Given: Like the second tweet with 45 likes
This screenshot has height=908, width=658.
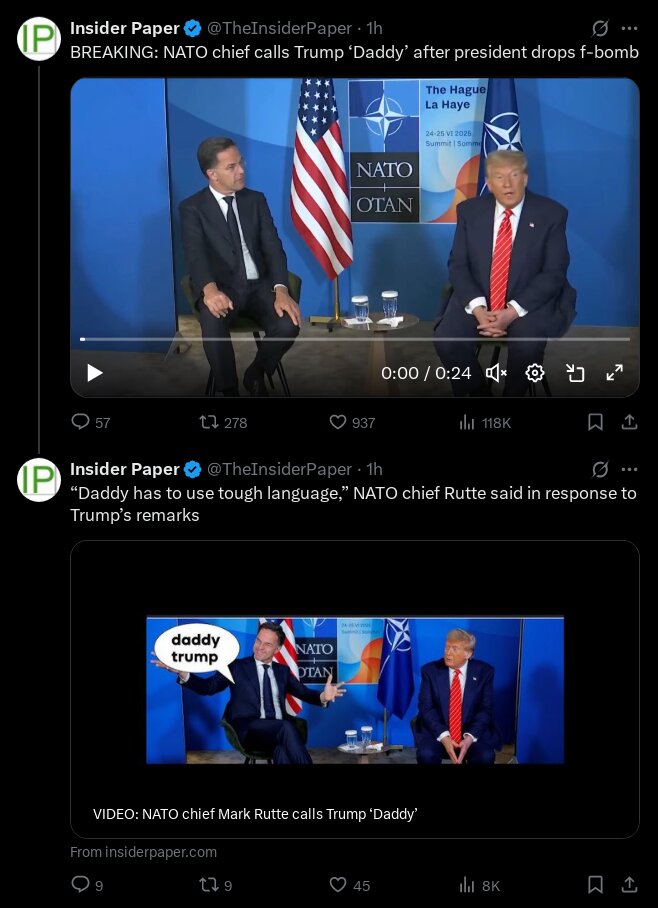Looking at the screenshot, I should tap(350, 885).
